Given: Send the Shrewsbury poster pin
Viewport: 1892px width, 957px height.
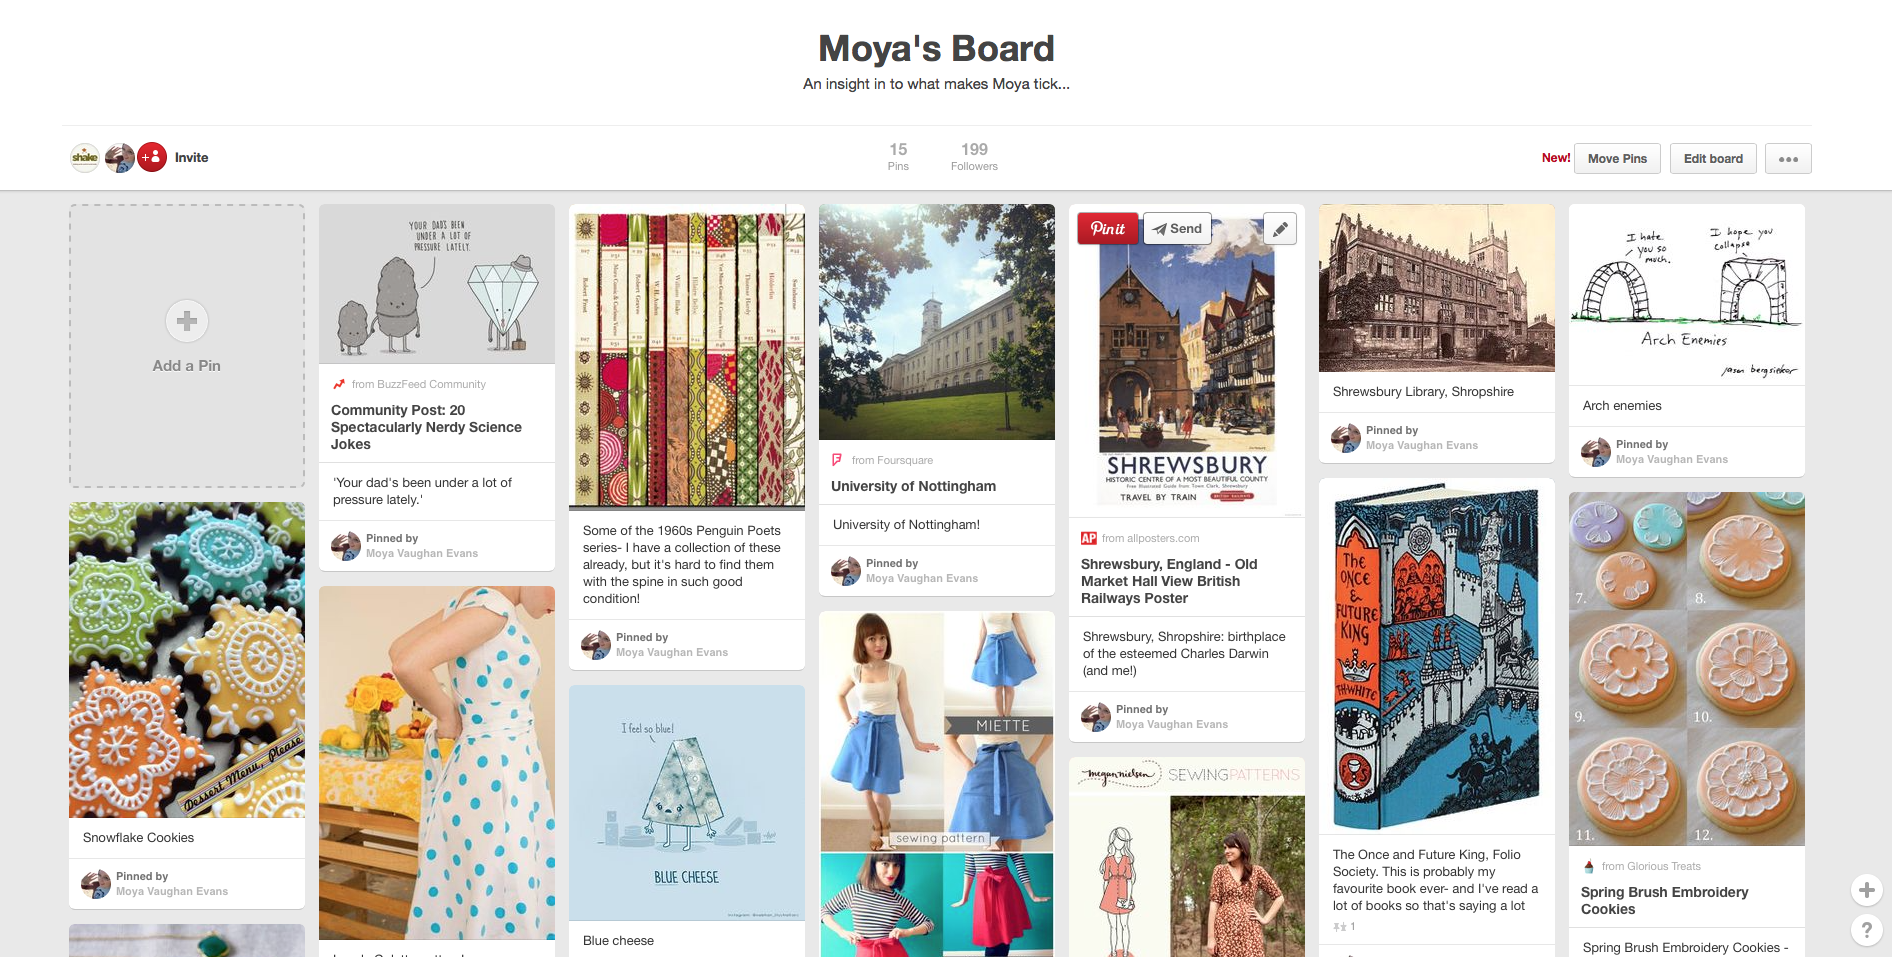Looking at the screenshot, I should pos(1177,228).
